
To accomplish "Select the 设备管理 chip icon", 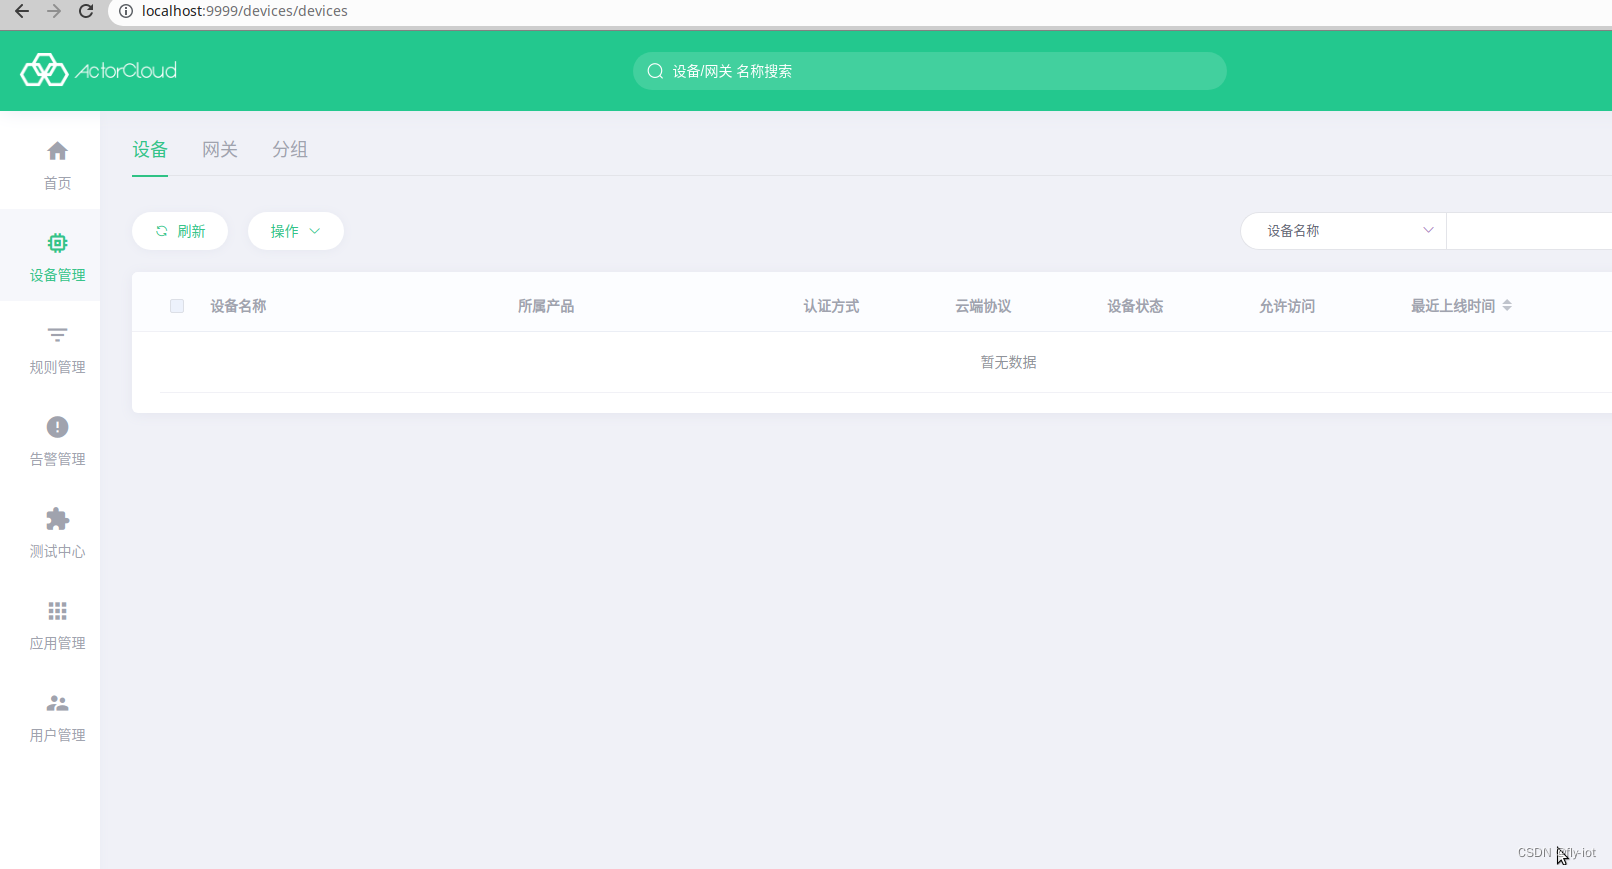I will pyautogui.click(x=57, y=243).
